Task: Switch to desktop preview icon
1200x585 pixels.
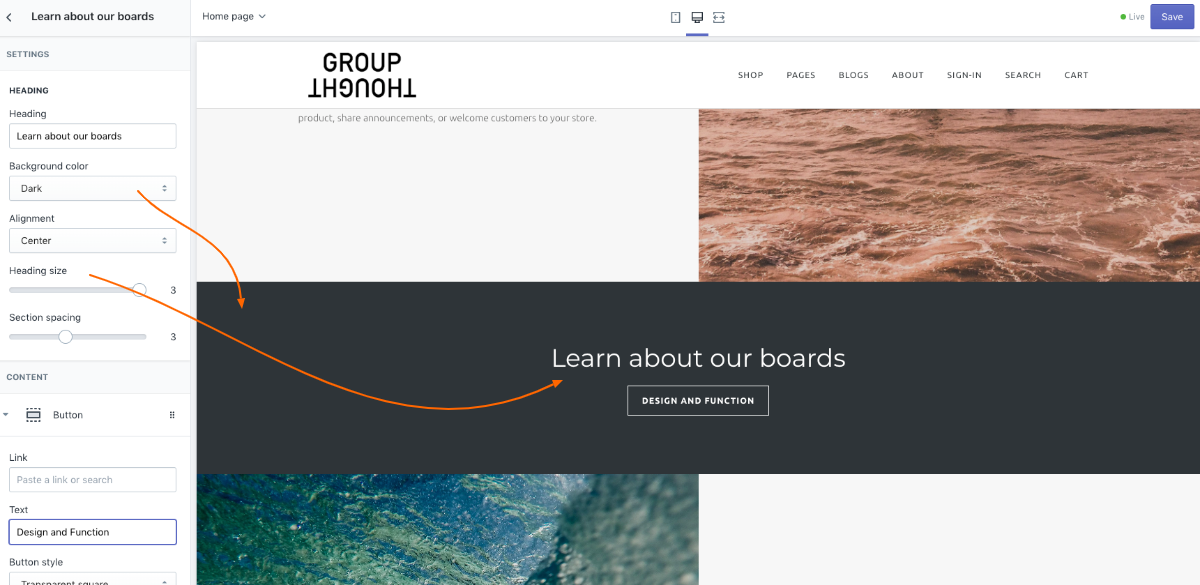Action: (x=697, y=17)
